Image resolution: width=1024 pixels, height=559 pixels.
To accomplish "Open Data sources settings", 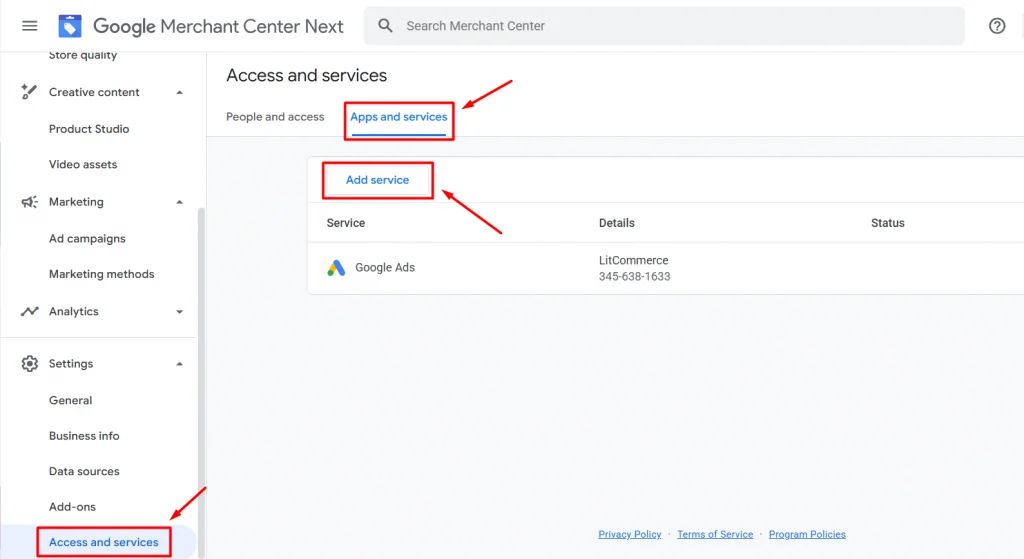I will coord(84,471).
